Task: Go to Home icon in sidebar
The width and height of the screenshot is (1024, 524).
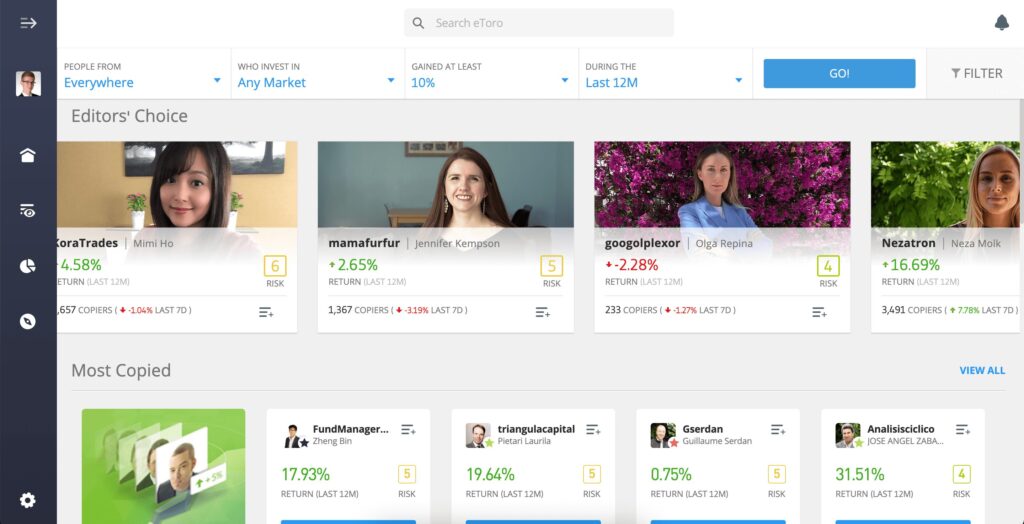Action: [x=27, y=156]
